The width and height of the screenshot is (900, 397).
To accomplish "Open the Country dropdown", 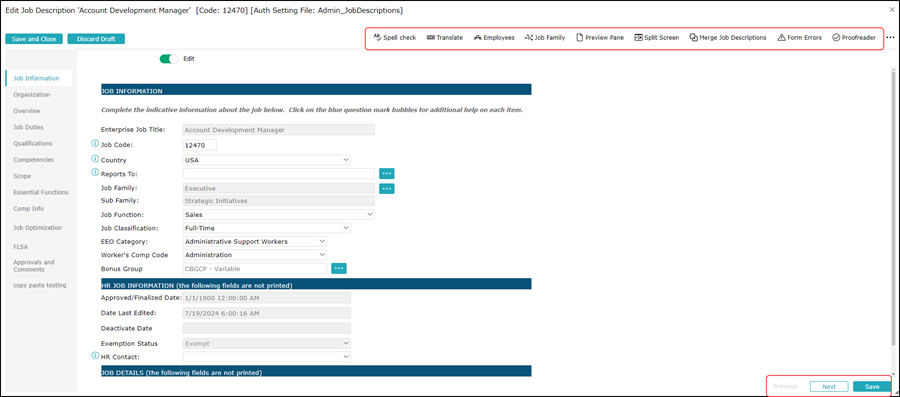I will click(266, 159).
